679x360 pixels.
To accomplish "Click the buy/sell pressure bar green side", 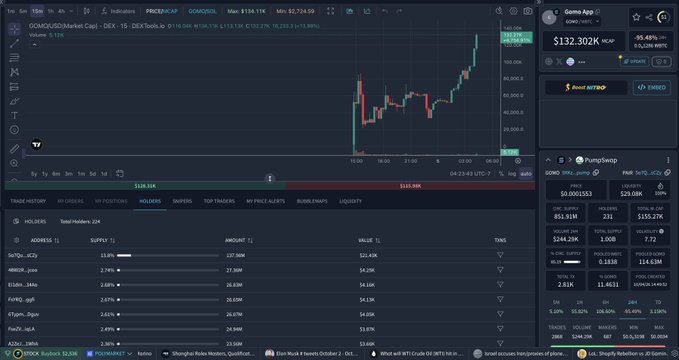I will click(x=145, y=186).
